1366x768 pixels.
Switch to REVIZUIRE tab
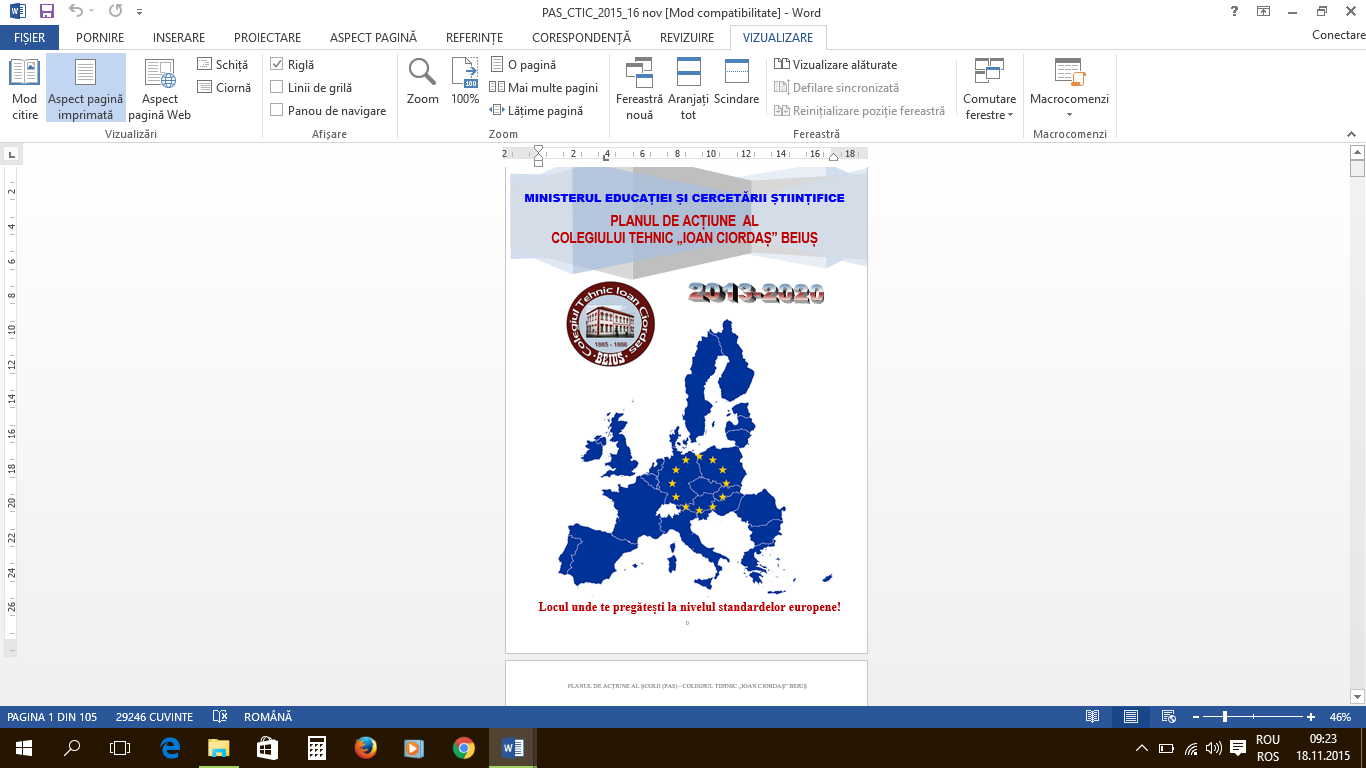point(687,38)
